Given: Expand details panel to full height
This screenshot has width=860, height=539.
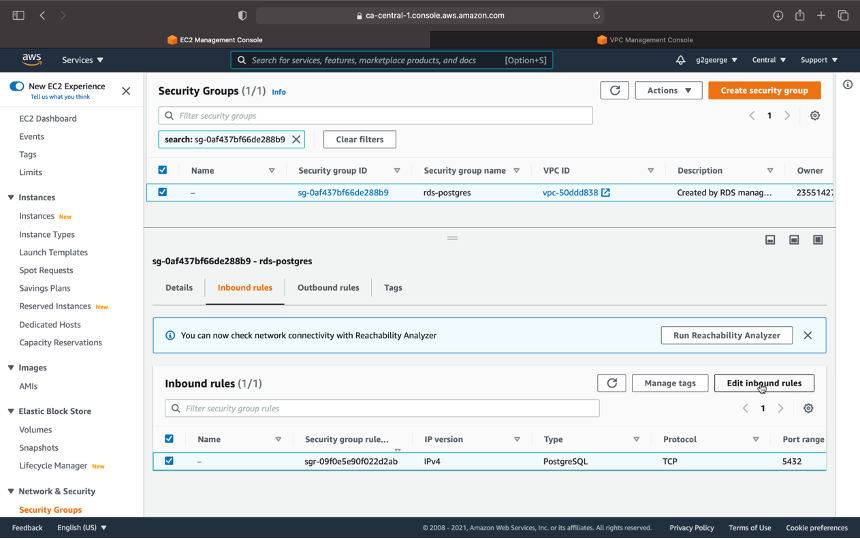Looking at the screenshot, I should pos(818,240).
